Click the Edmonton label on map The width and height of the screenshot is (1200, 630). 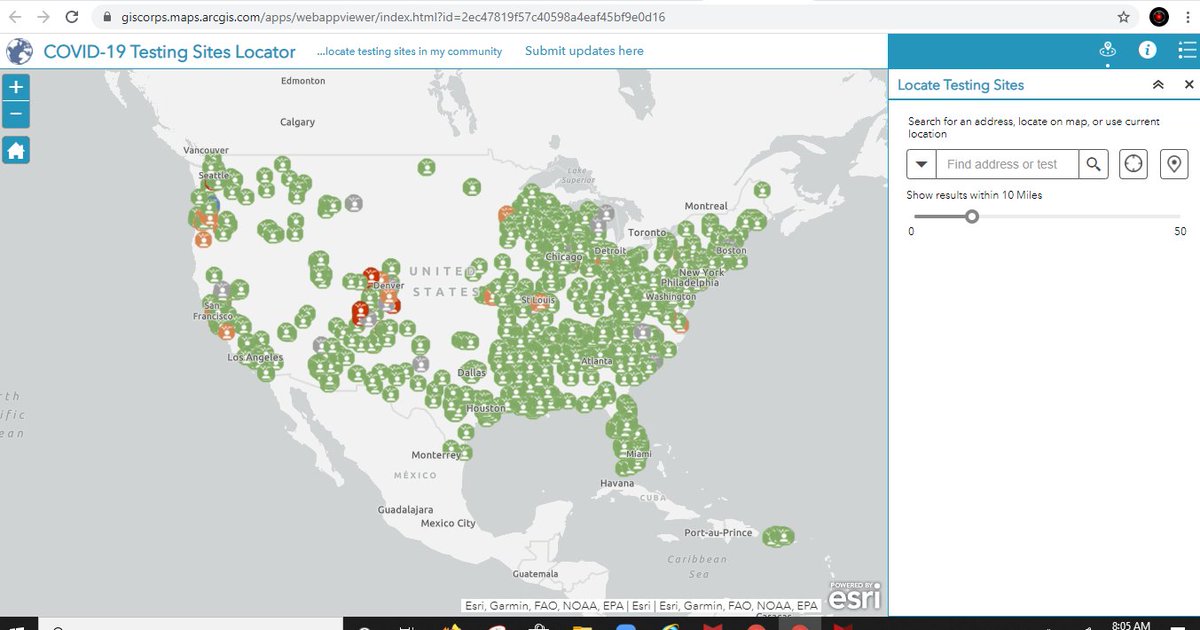304,80
